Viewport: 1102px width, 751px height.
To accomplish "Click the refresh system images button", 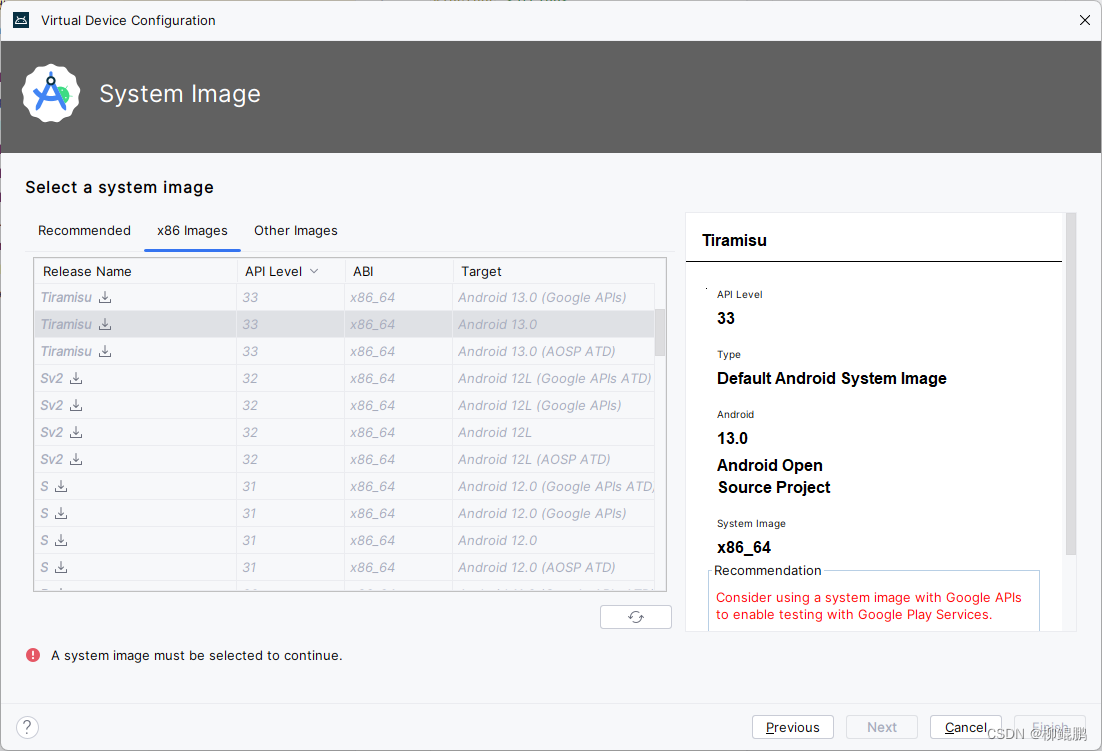I will [635, 617].
